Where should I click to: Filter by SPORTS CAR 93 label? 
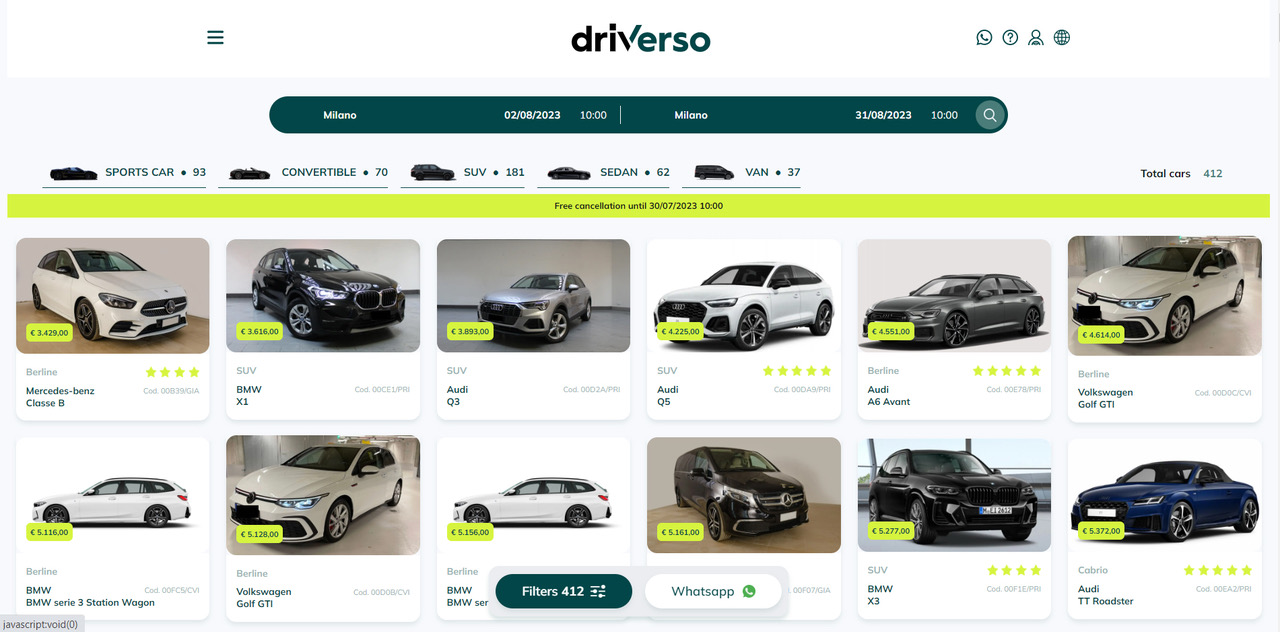coord(155,172)
